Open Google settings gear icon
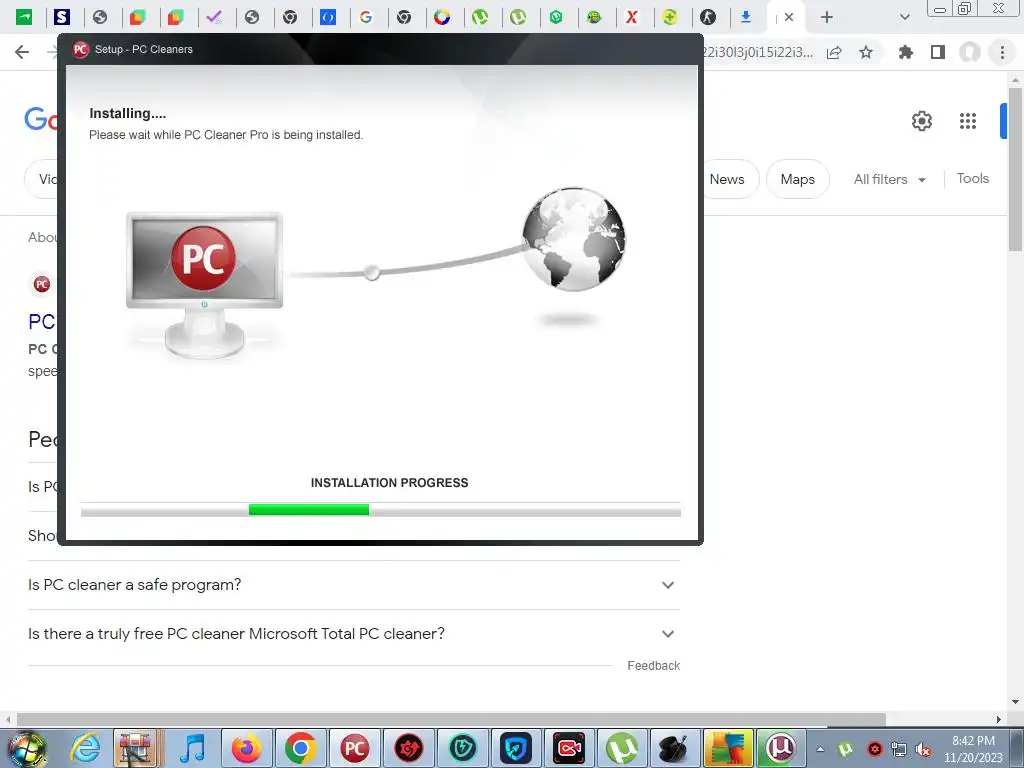 921,121
